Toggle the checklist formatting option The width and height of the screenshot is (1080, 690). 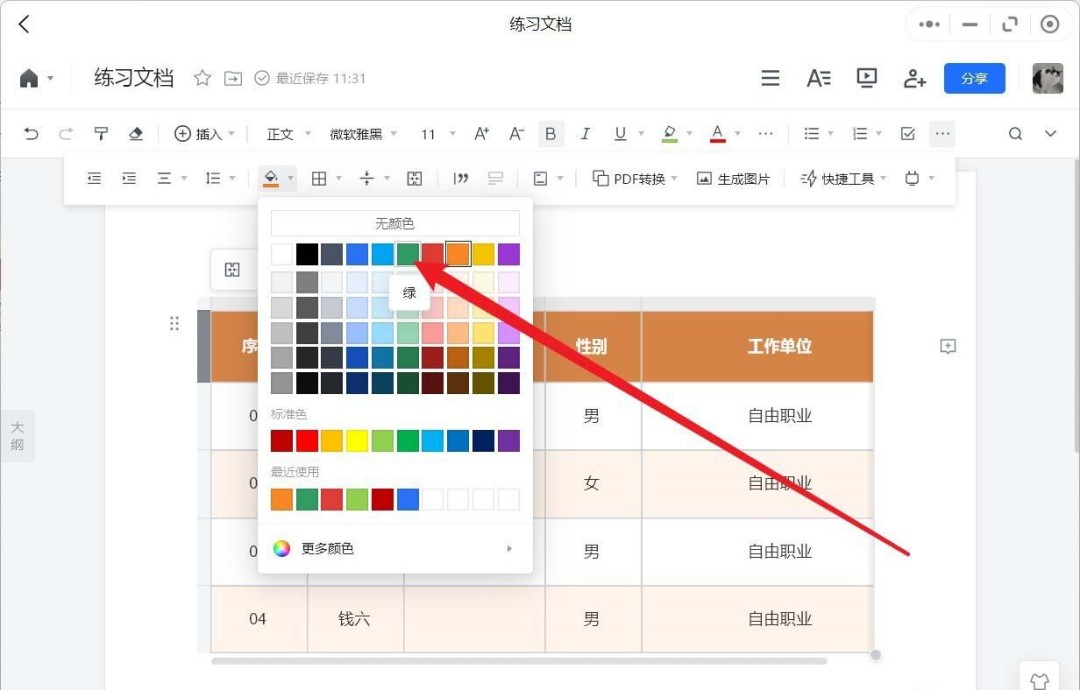pyautogui.click(x=907, y=133)
